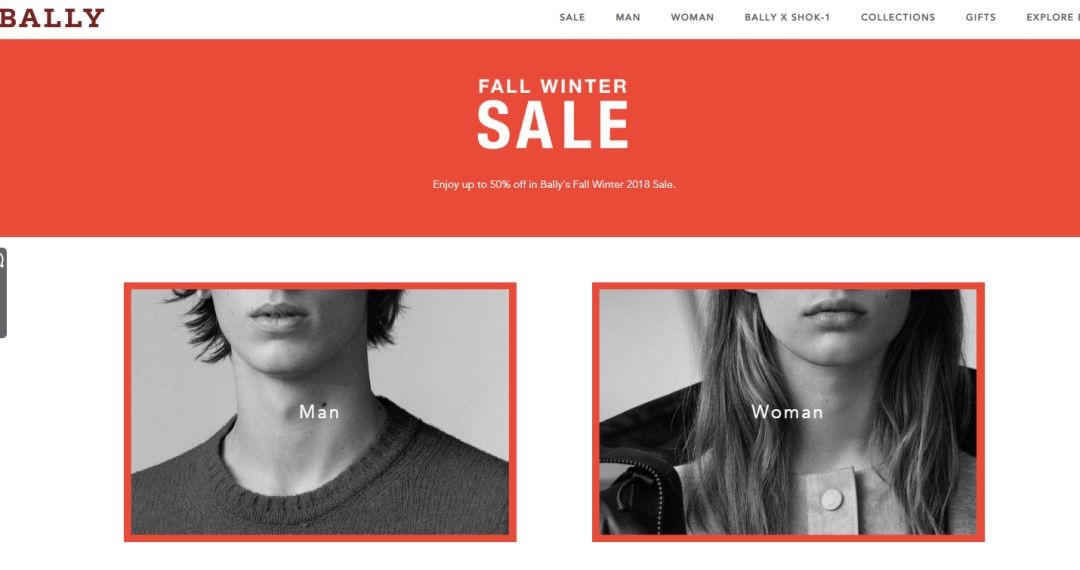Open the SALE navigation menu
The height and width of the screenshot is (570, 1080).
pyautogui.click(x=572, y=17)
